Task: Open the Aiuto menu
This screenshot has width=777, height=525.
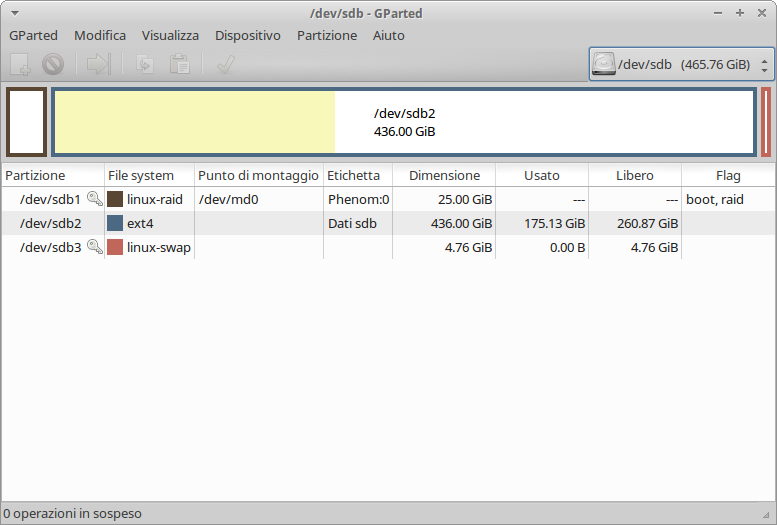Action: click(x=389, y=35)
